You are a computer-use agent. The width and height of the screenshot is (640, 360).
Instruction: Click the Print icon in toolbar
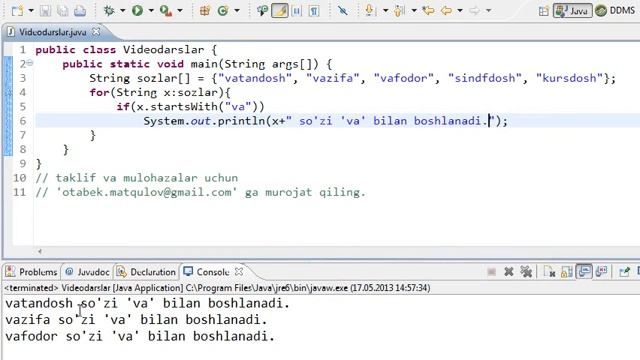(x=80, y=10)
